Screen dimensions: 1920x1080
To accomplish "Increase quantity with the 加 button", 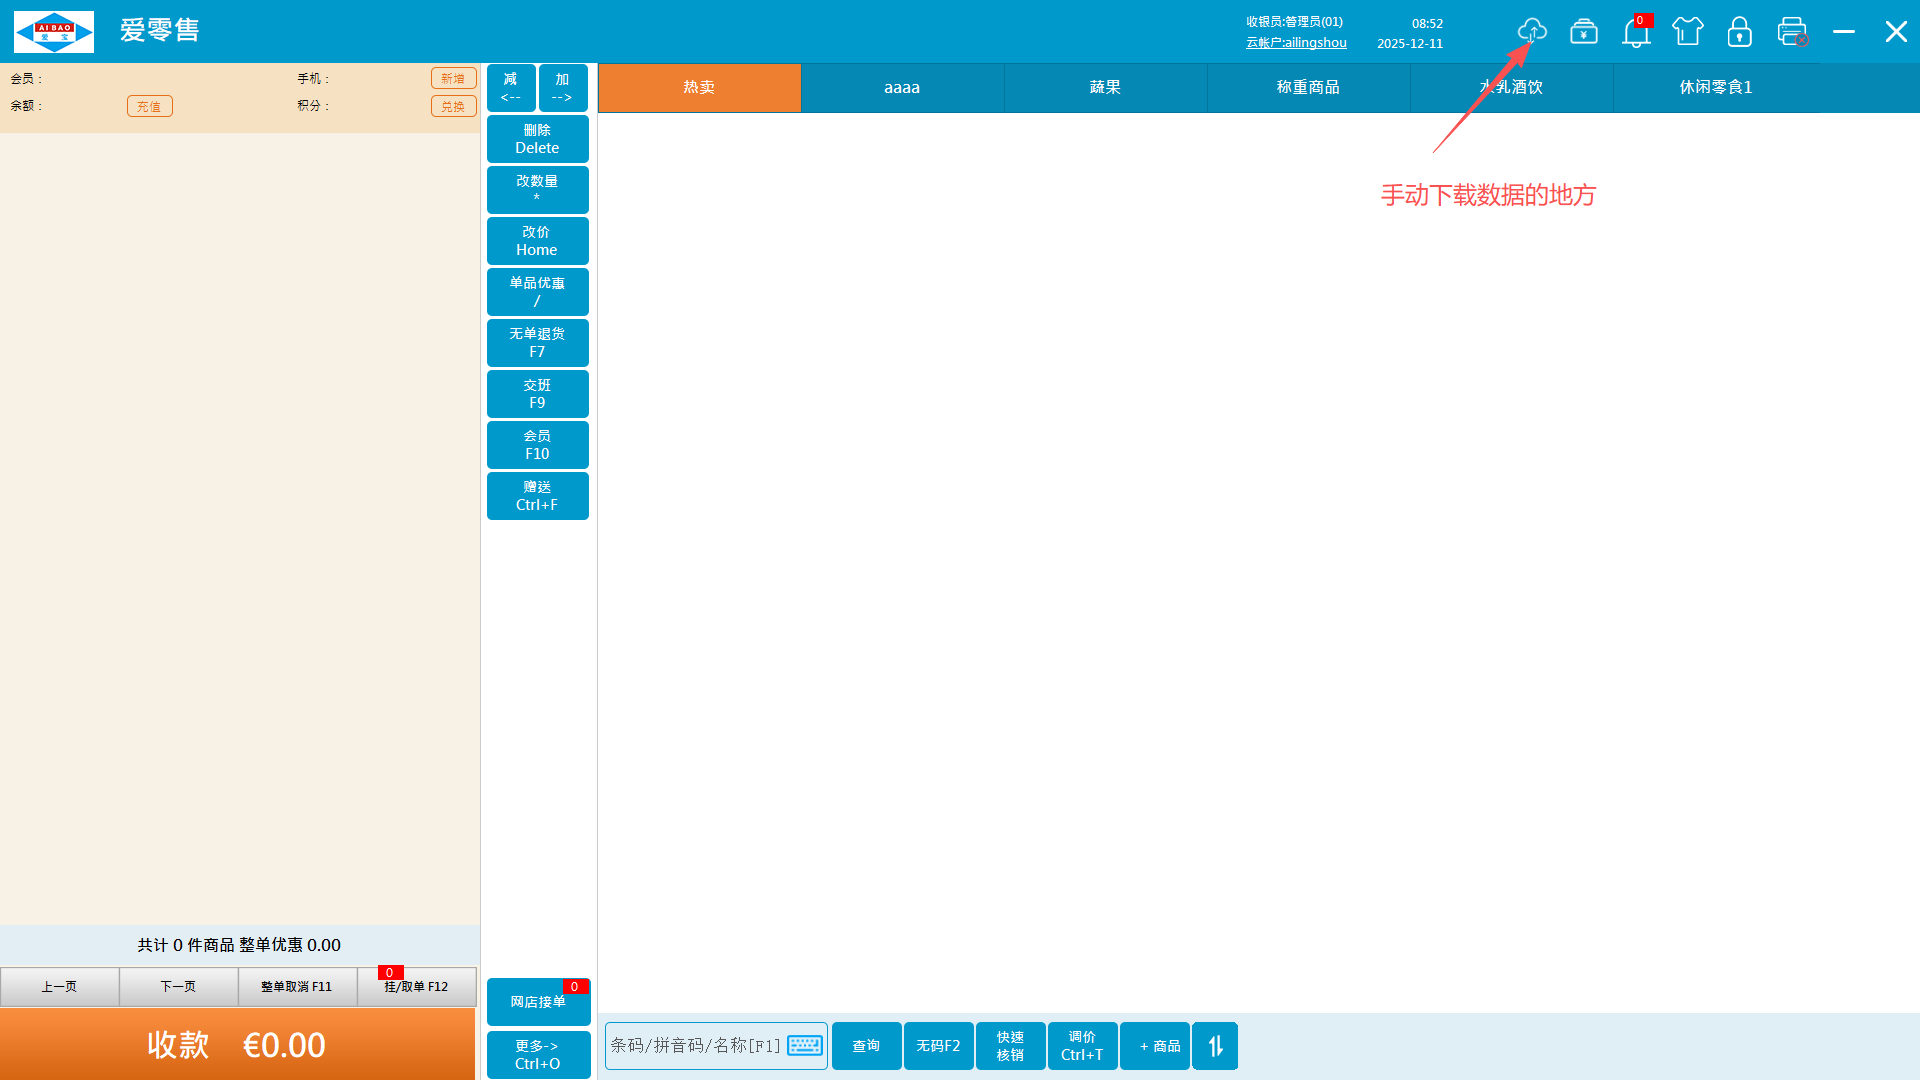I will [562, 87].
